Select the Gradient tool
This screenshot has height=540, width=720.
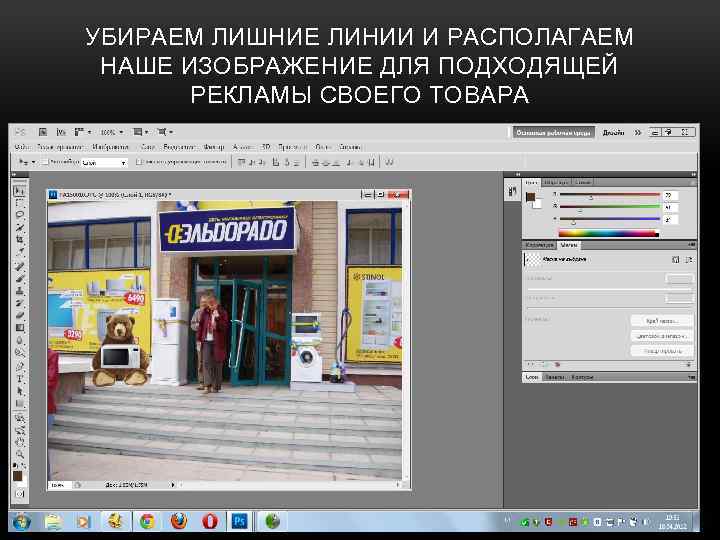[x=19, y=328]
